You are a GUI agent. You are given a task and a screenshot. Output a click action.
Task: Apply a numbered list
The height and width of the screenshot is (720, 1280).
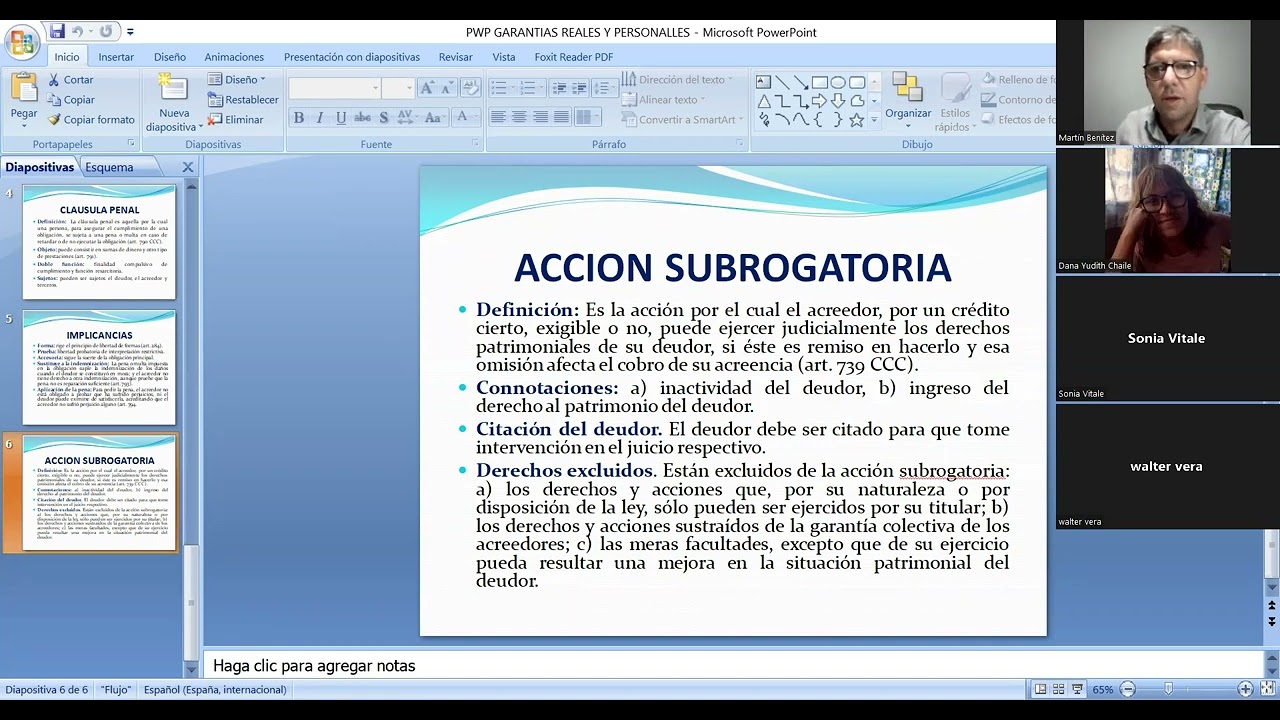coord(531,88)
